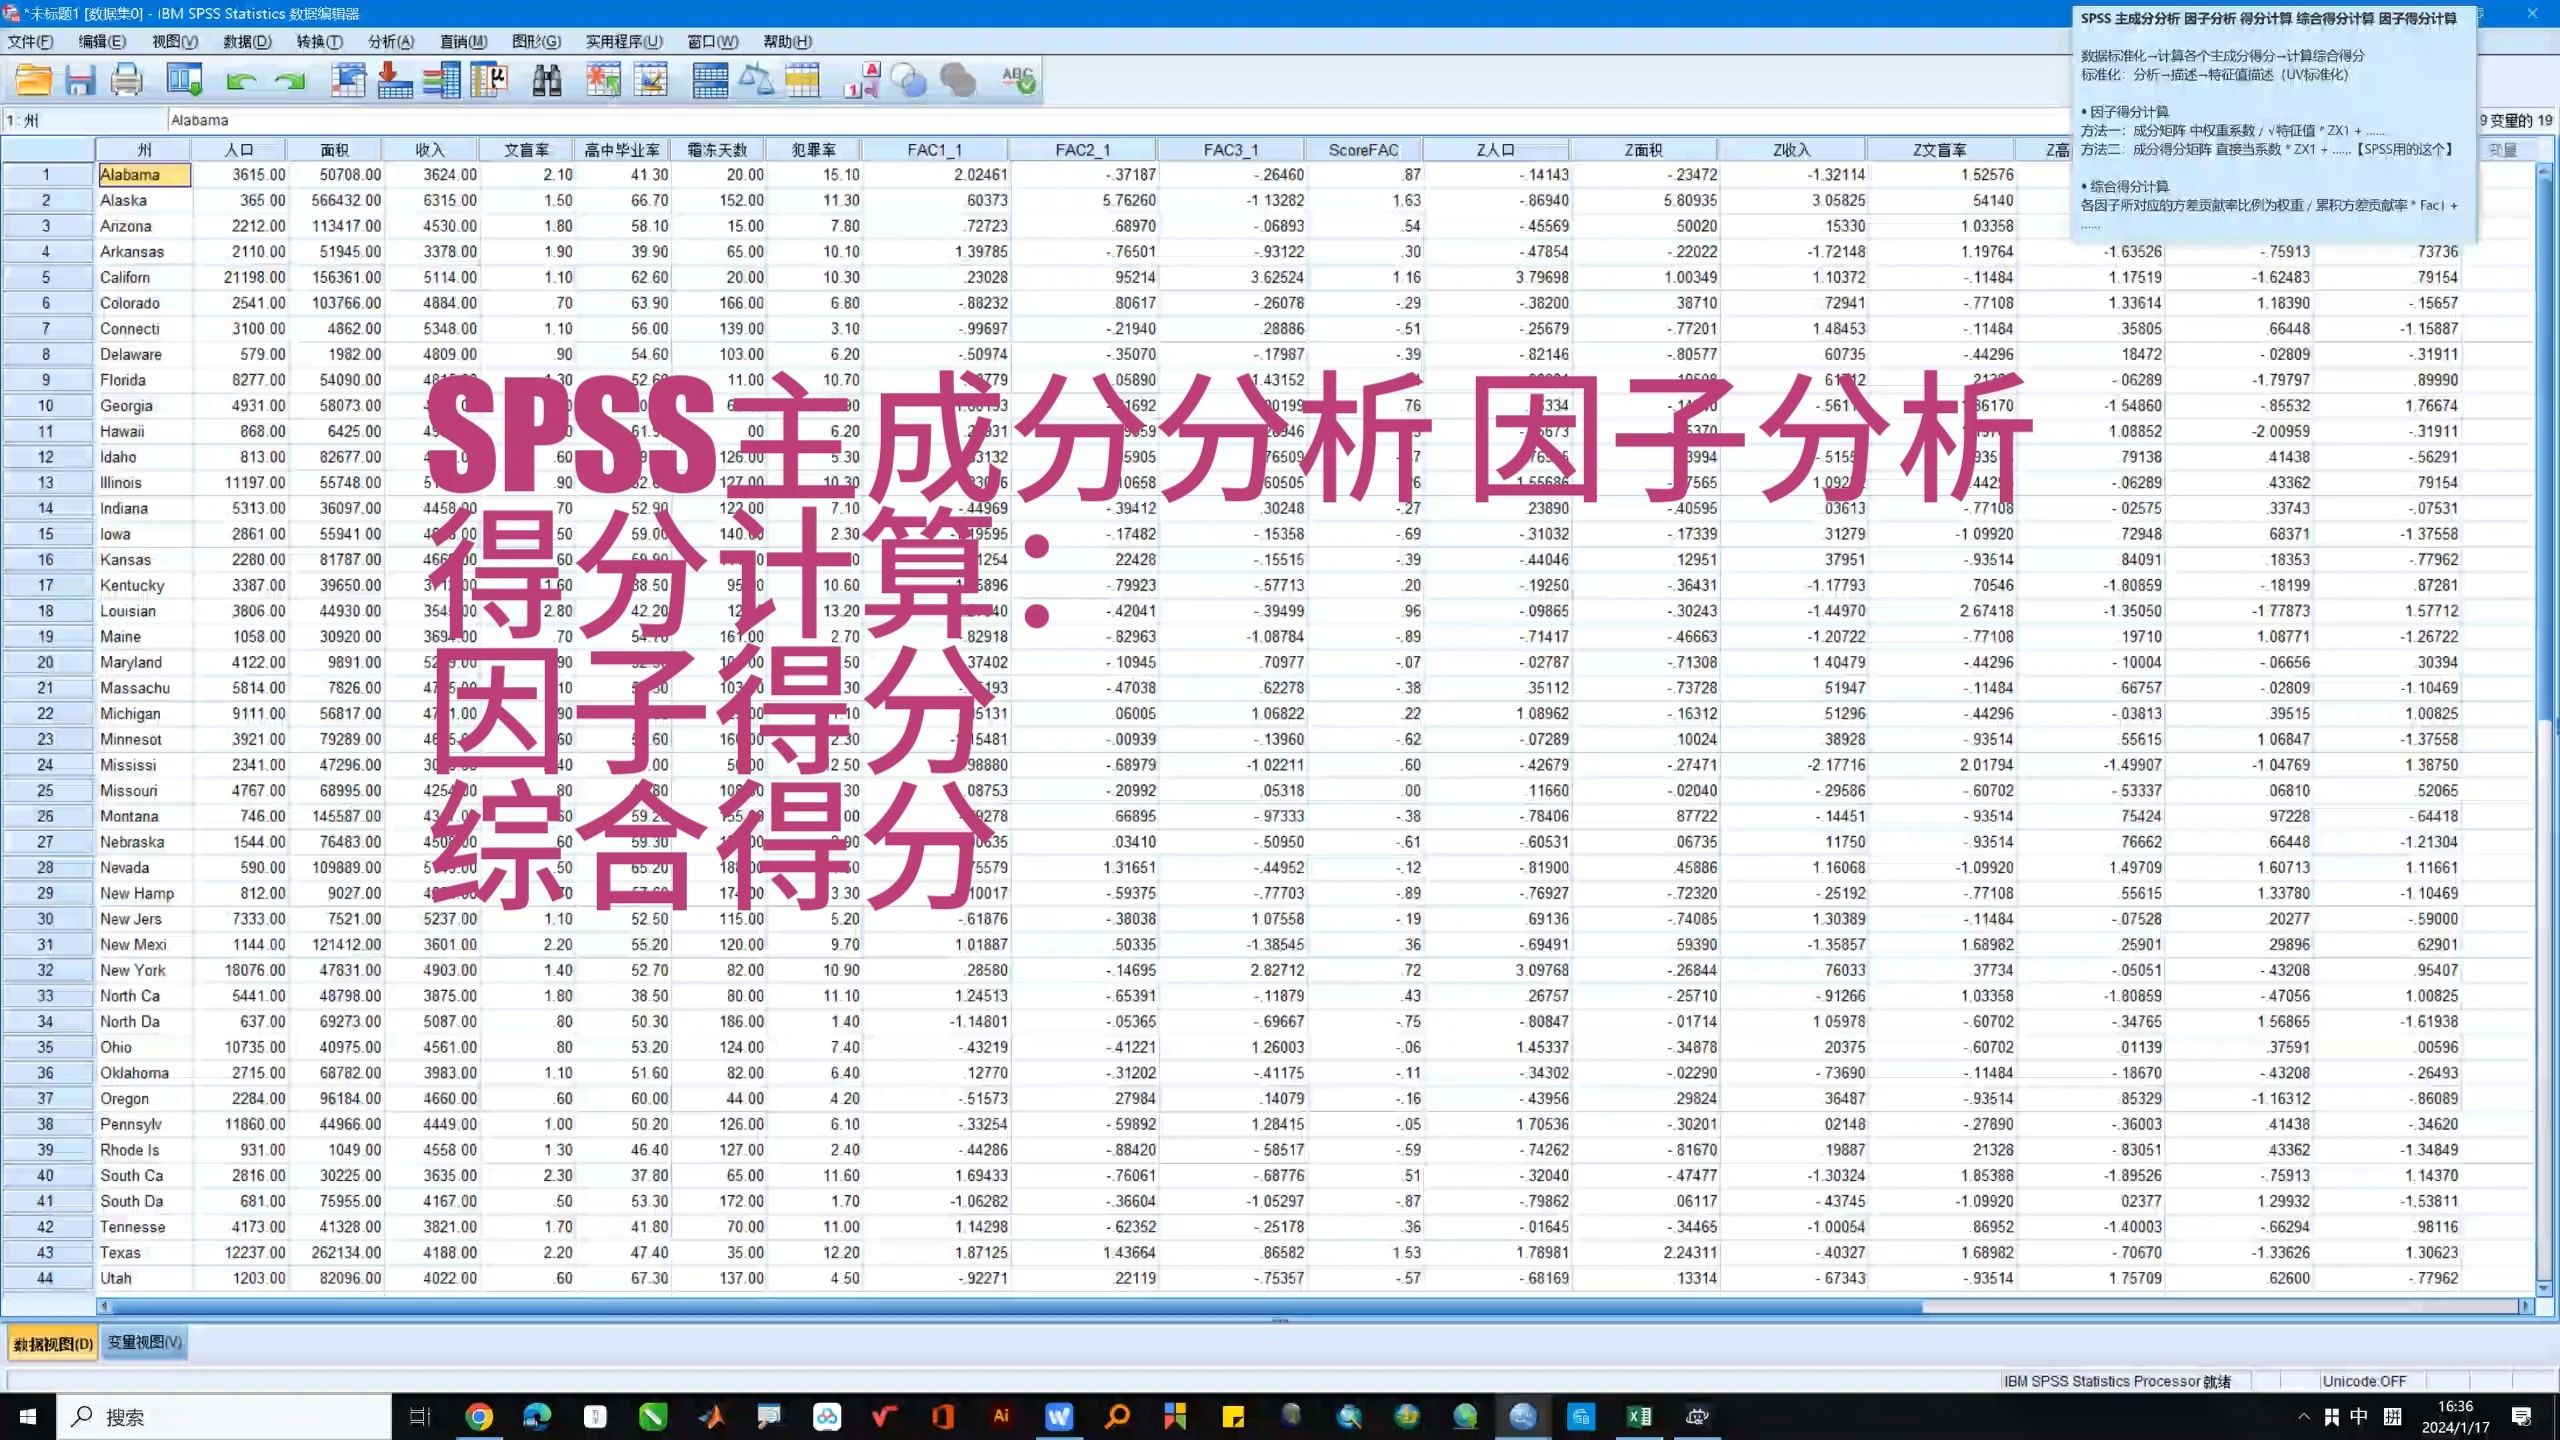Open the 编辑(E) menu
The height and width of the screenshot is (1440, 2560).
pyautogui.click(x=102, y=41)
